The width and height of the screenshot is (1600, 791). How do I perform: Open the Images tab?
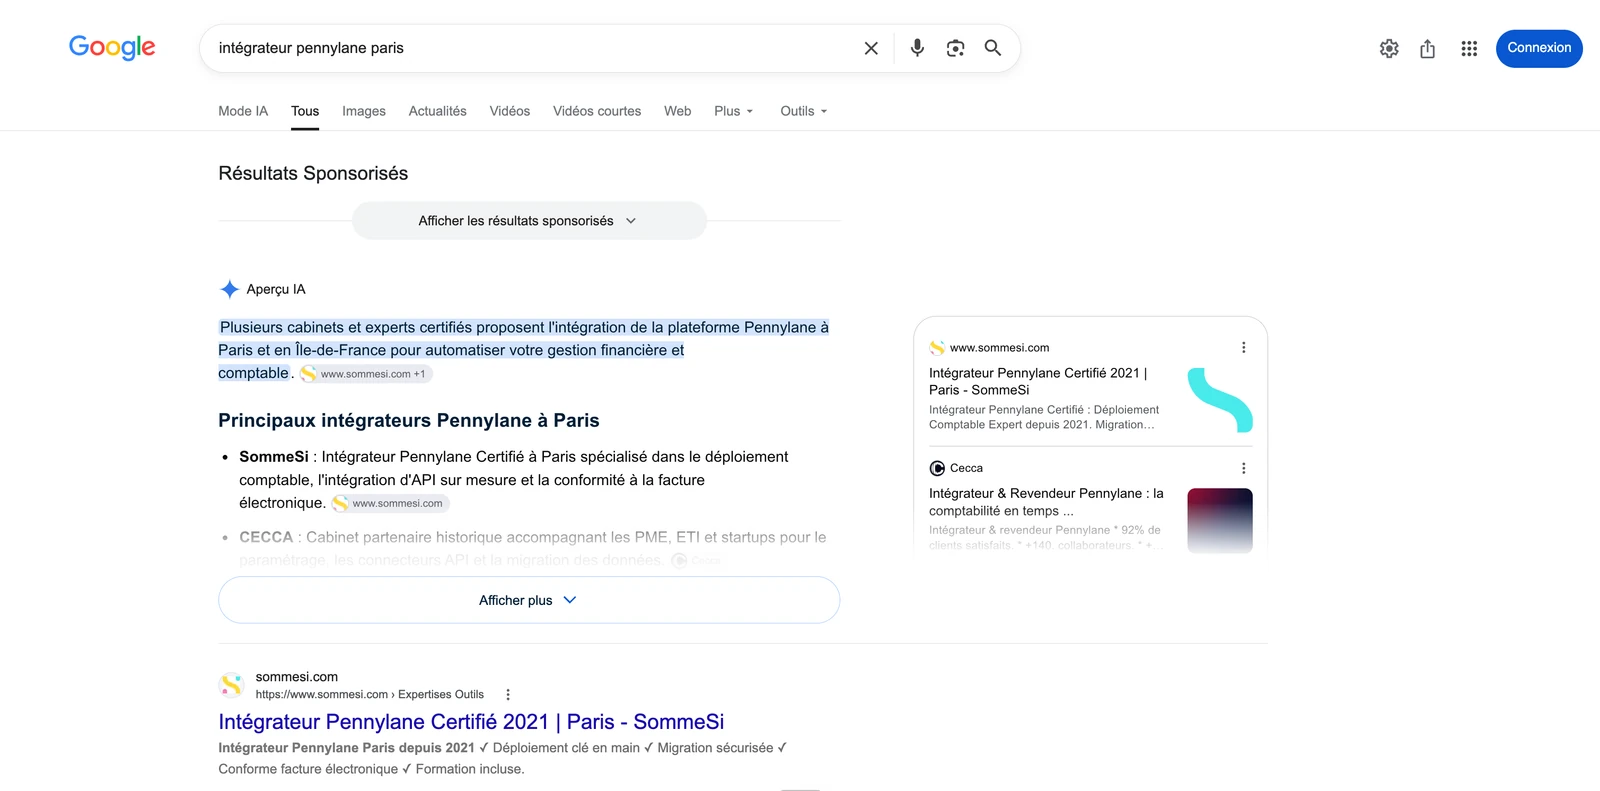[364, 111]
